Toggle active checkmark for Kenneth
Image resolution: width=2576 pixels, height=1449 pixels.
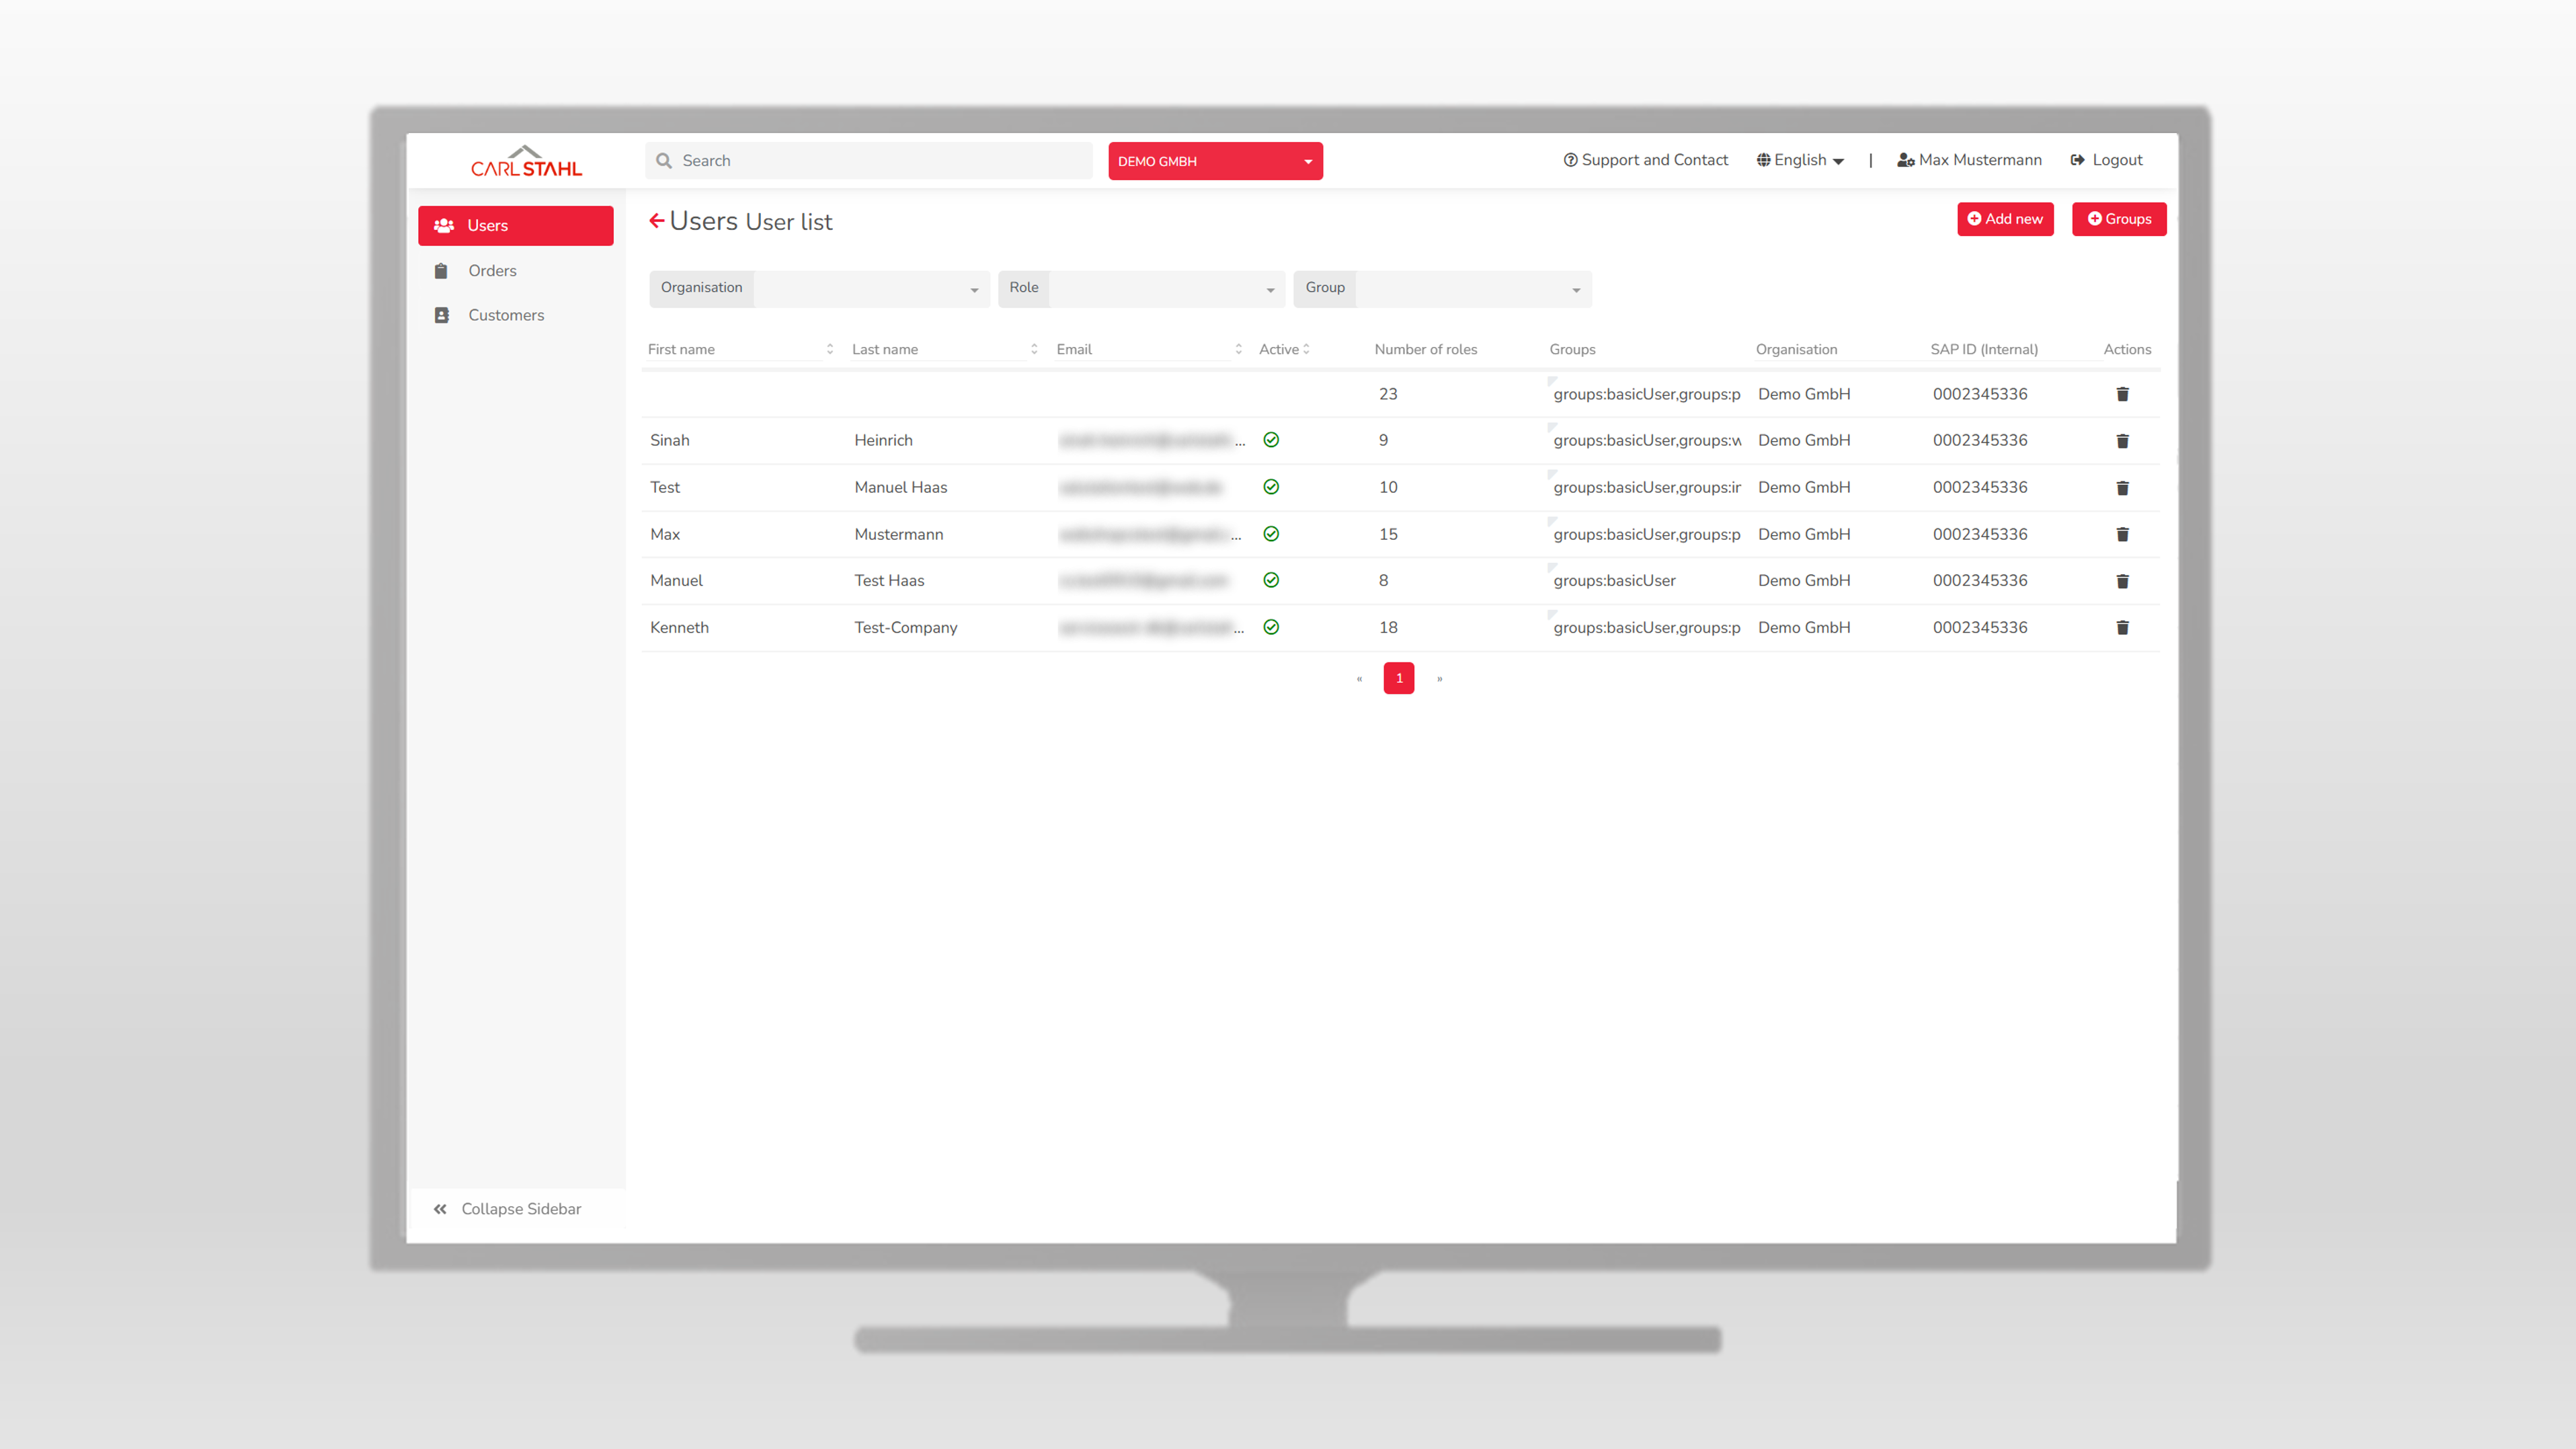tap(1271, 627)
